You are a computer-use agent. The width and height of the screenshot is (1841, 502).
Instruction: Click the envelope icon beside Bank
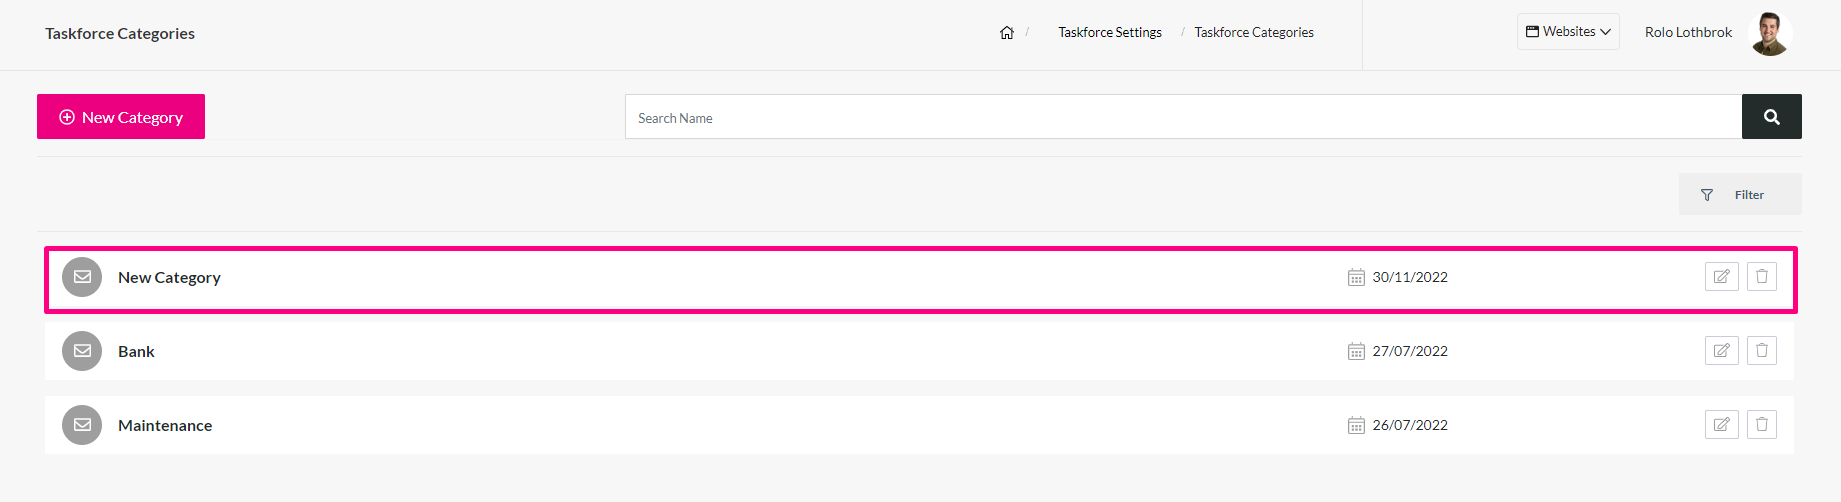(82, 351)
